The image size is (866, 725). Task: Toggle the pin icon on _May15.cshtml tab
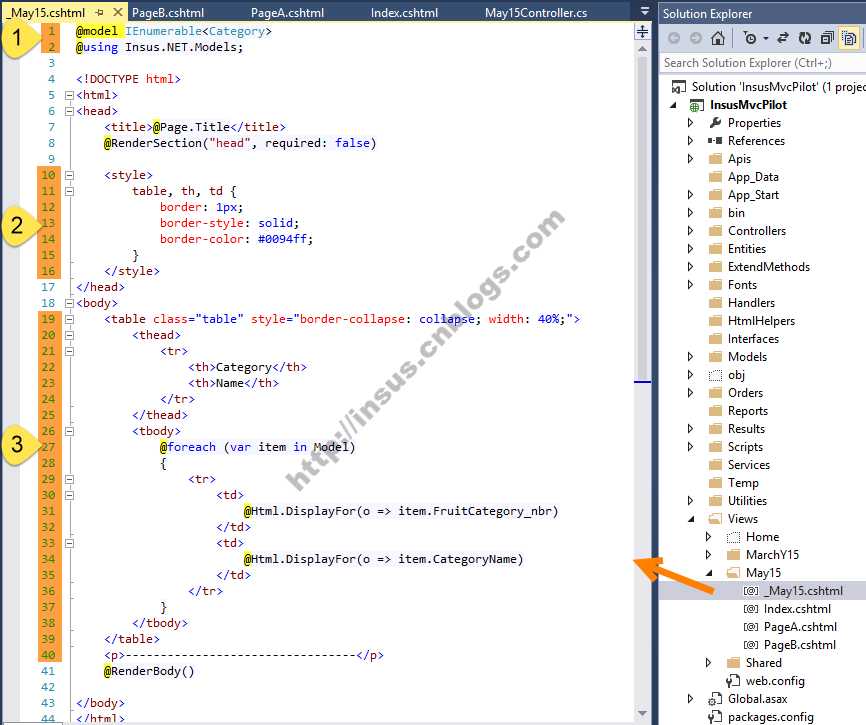click(99, 12)
